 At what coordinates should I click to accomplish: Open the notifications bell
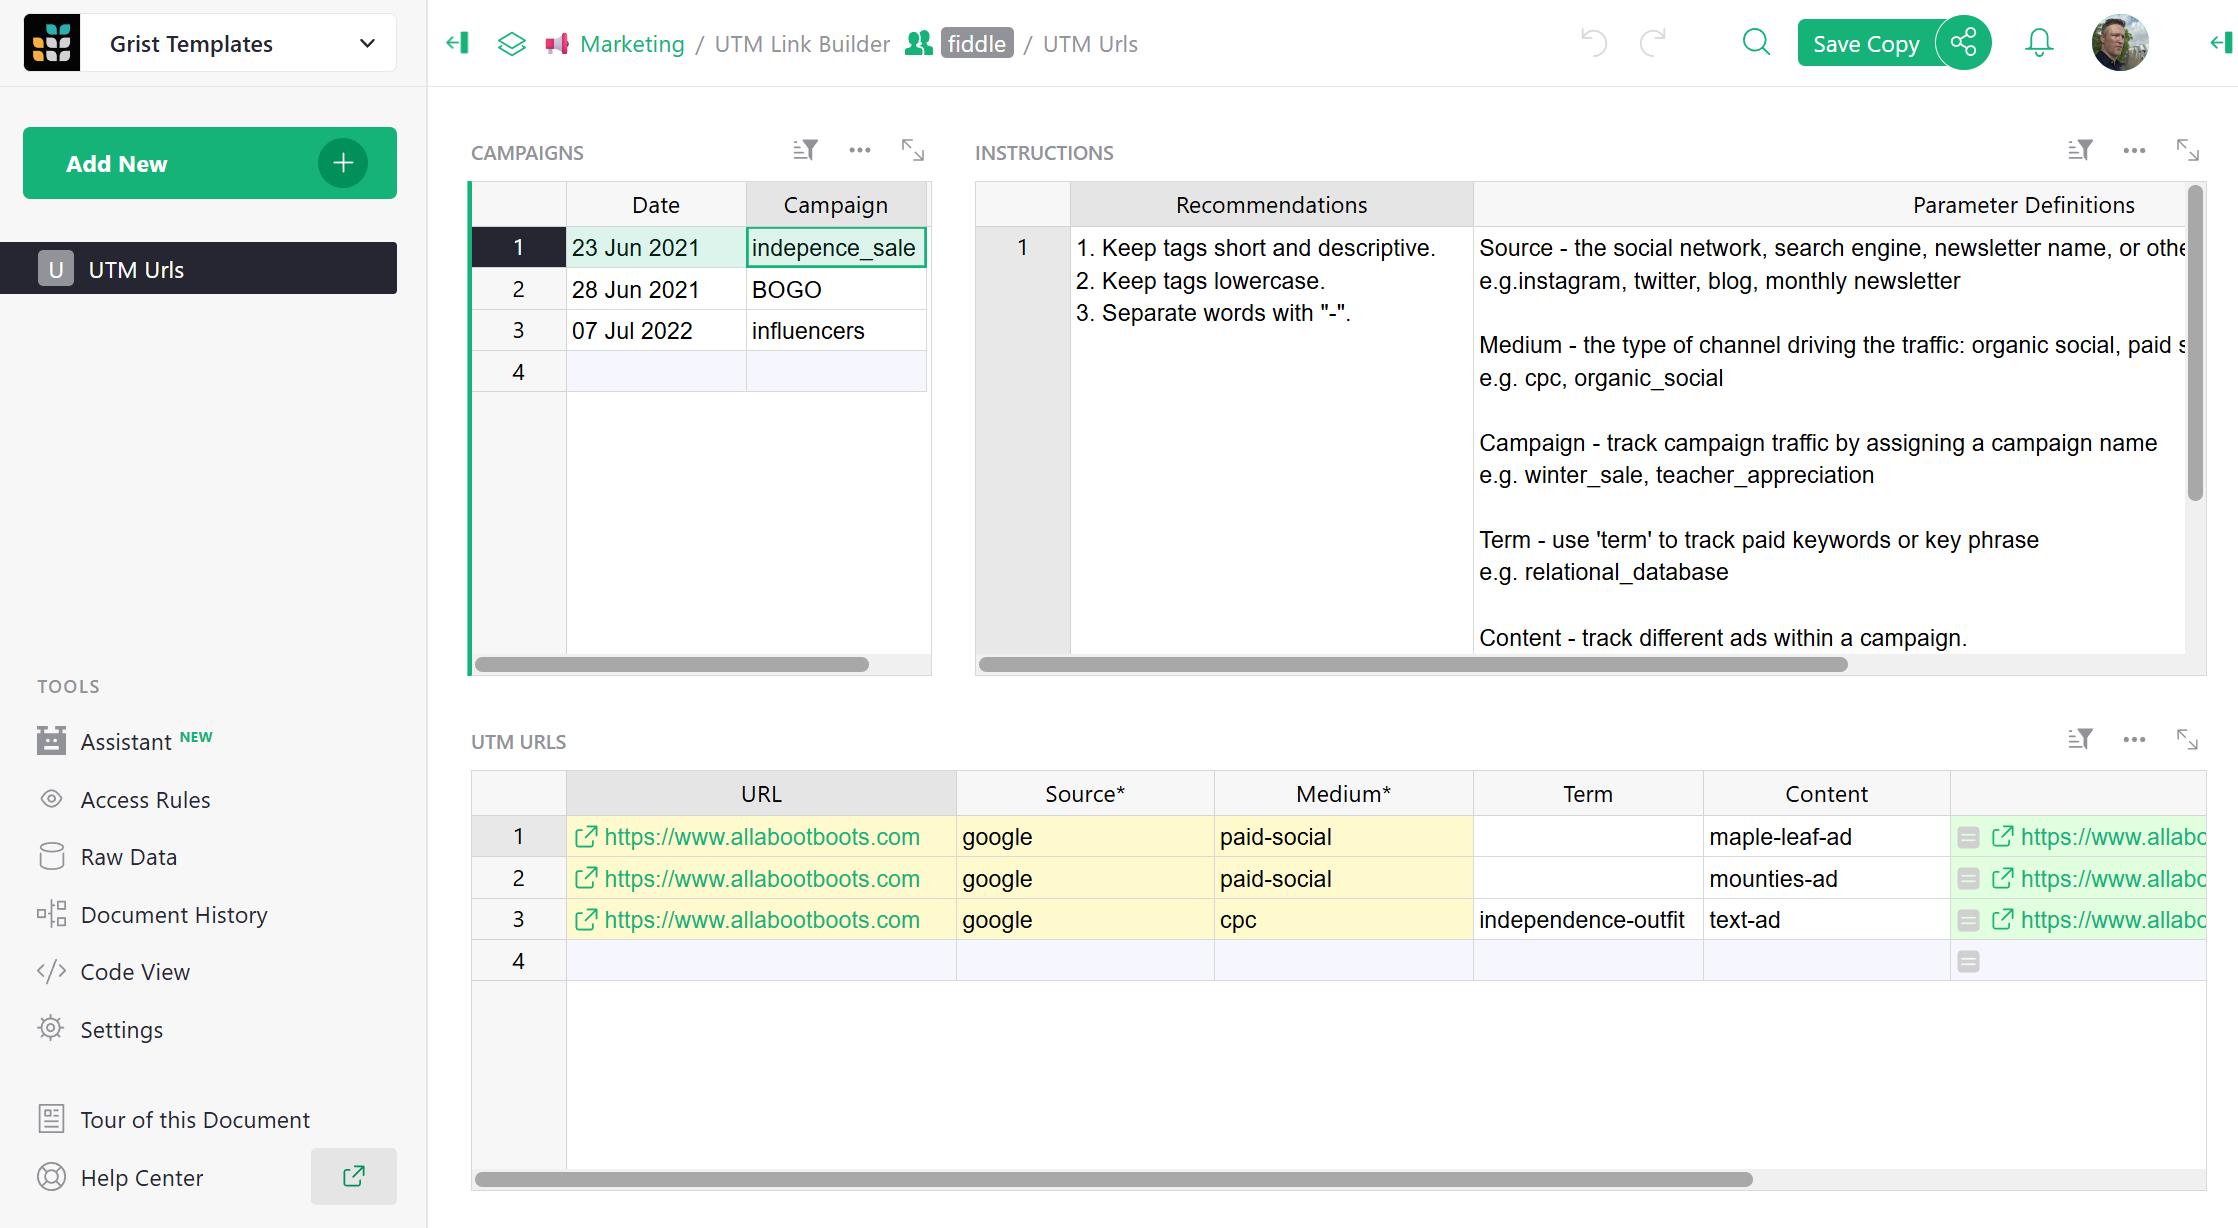point(2038,42)
